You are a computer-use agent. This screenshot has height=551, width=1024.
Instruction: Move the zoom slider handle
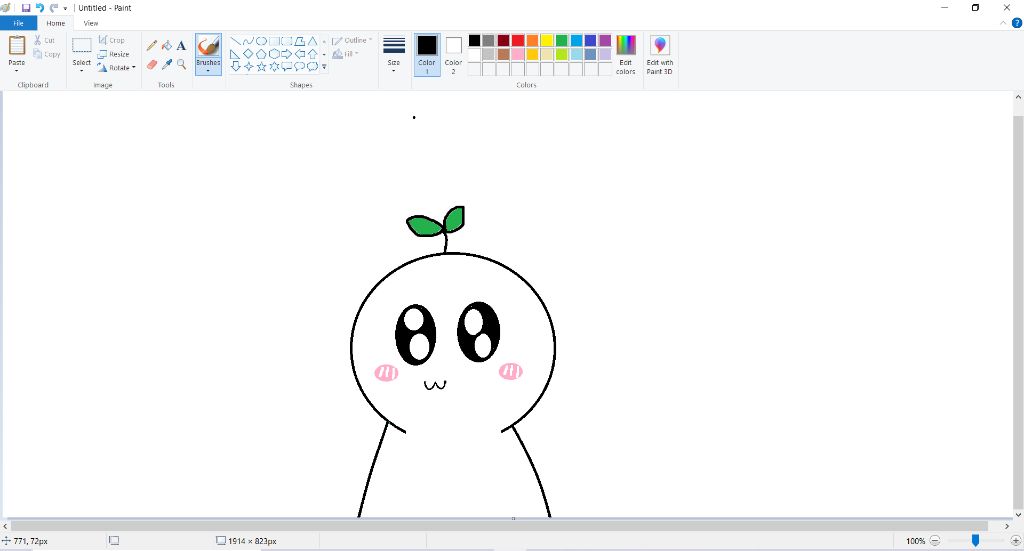tap(975, 541)
